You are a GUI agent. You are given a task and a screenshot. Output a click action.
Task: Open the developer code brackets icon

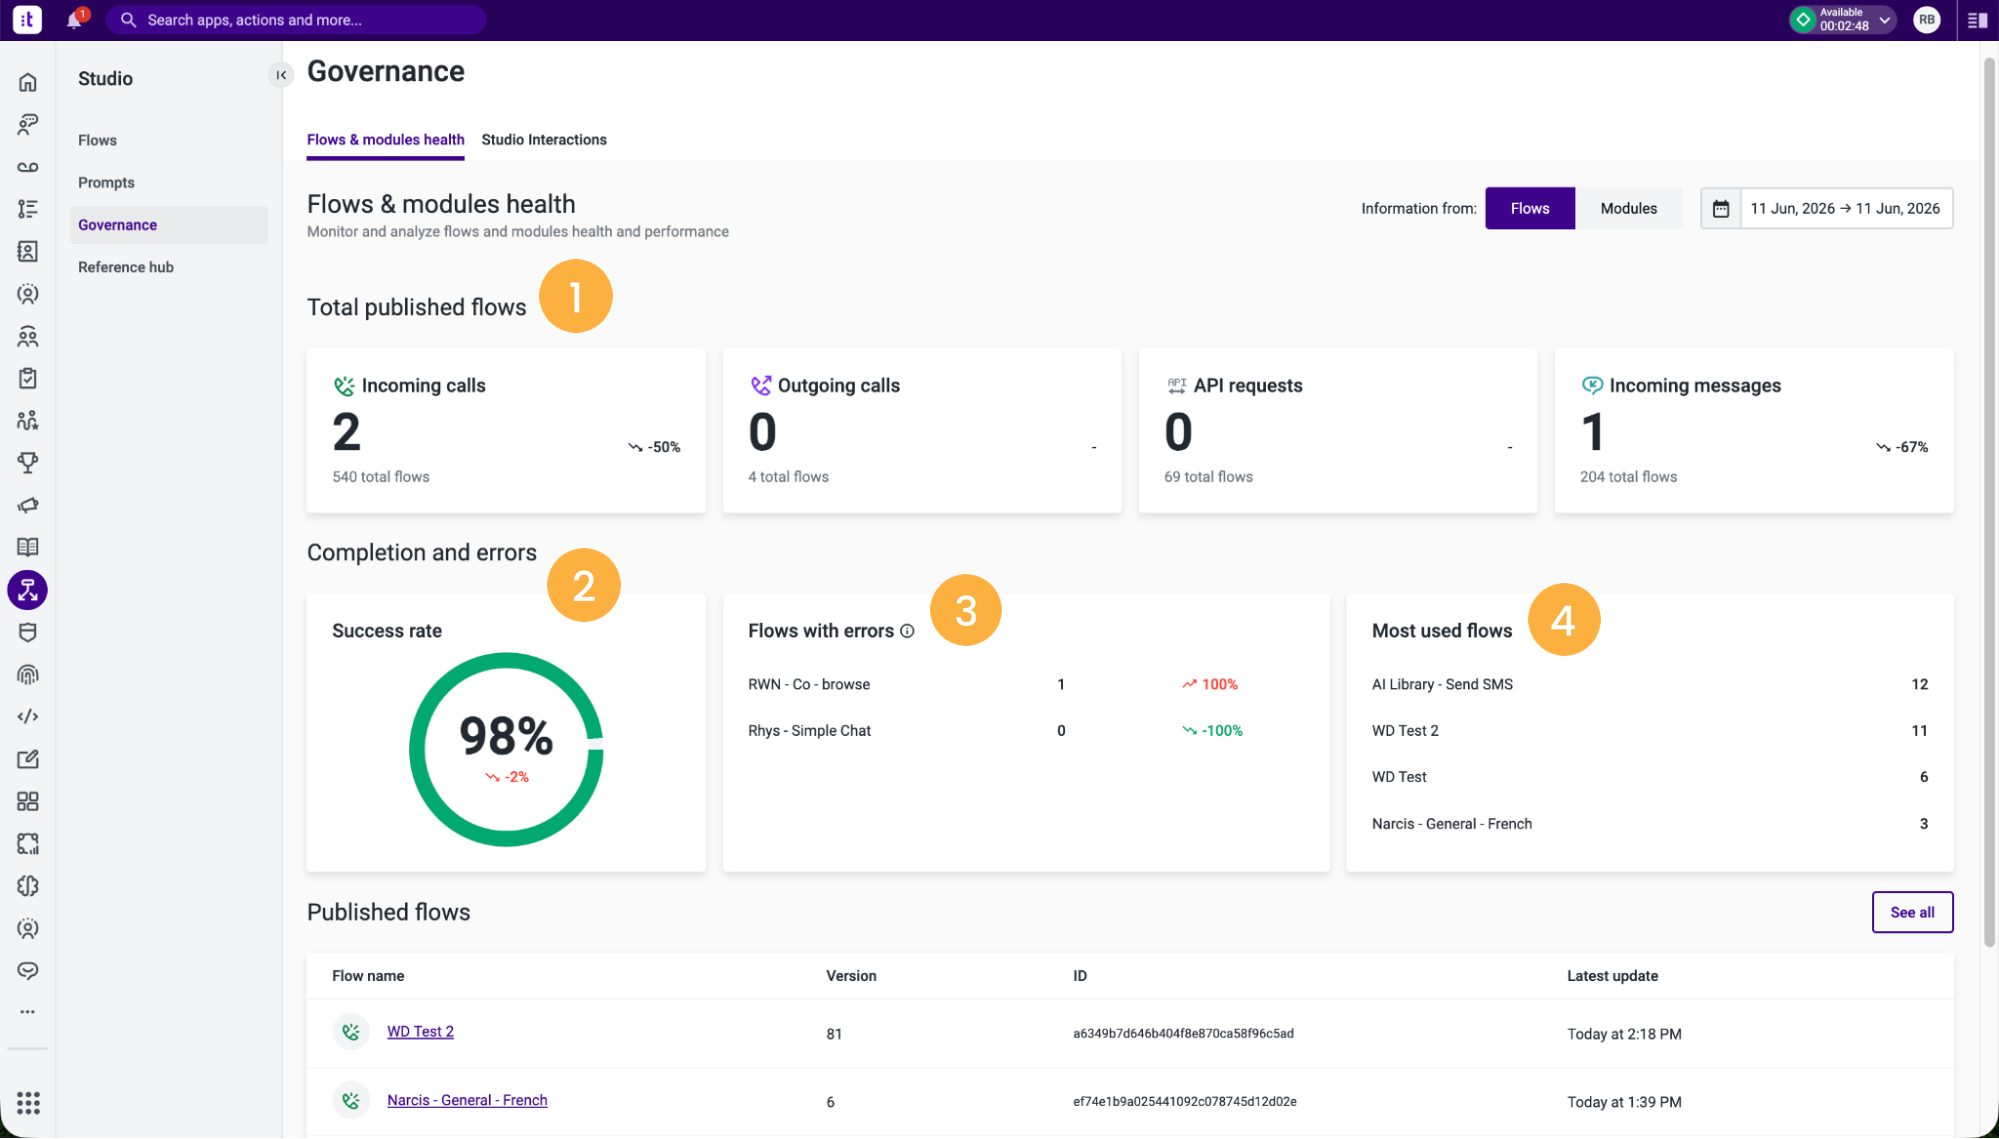point(28,717)
